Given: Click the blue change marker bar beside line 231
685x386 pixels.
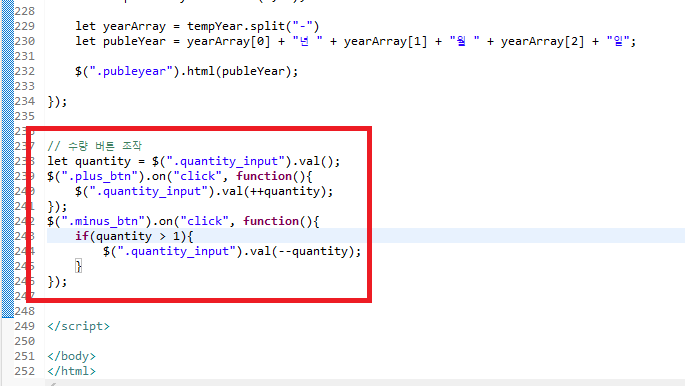Looking at the screenshot, I should (7, 56).
